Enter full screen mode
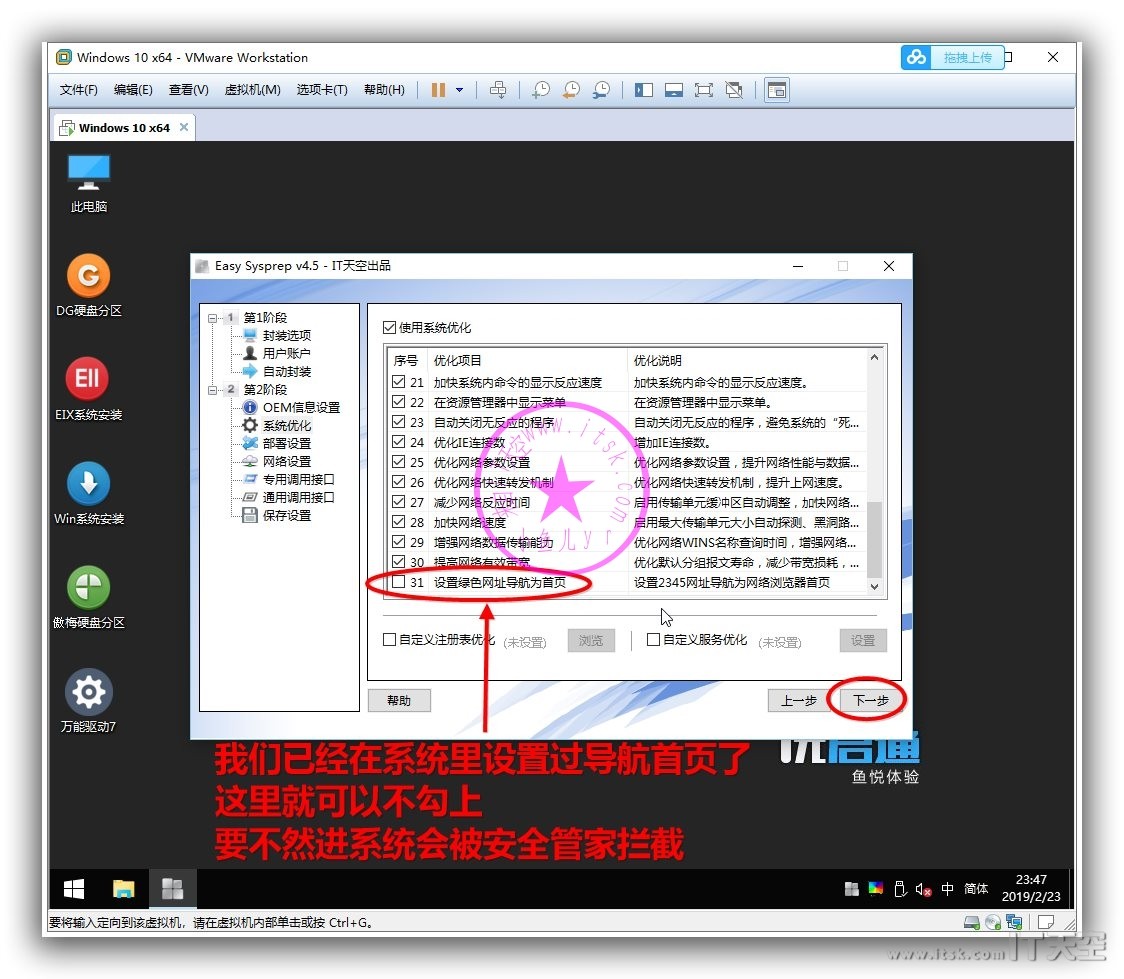The width and height of the screenshot is (1124, 979). [x=704, y=90]
